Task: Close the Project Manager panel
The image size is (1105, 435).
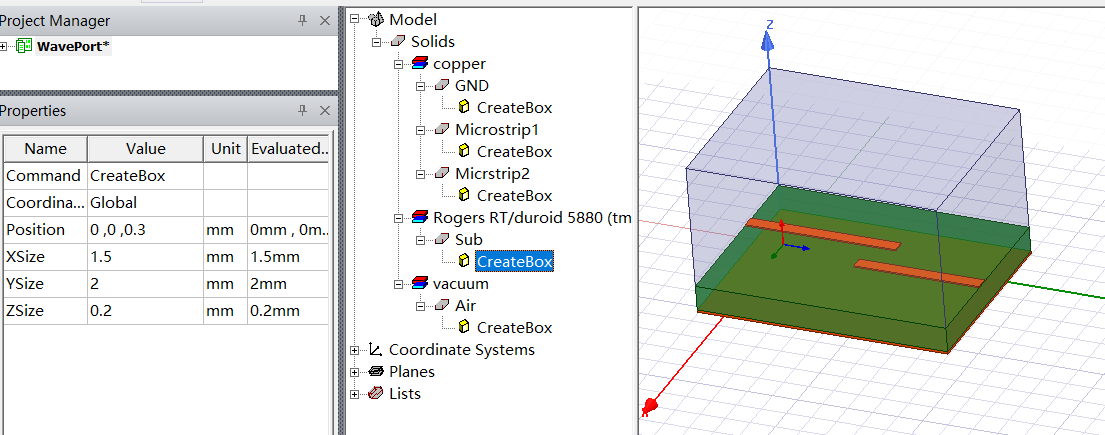Action: pos(325,20)
